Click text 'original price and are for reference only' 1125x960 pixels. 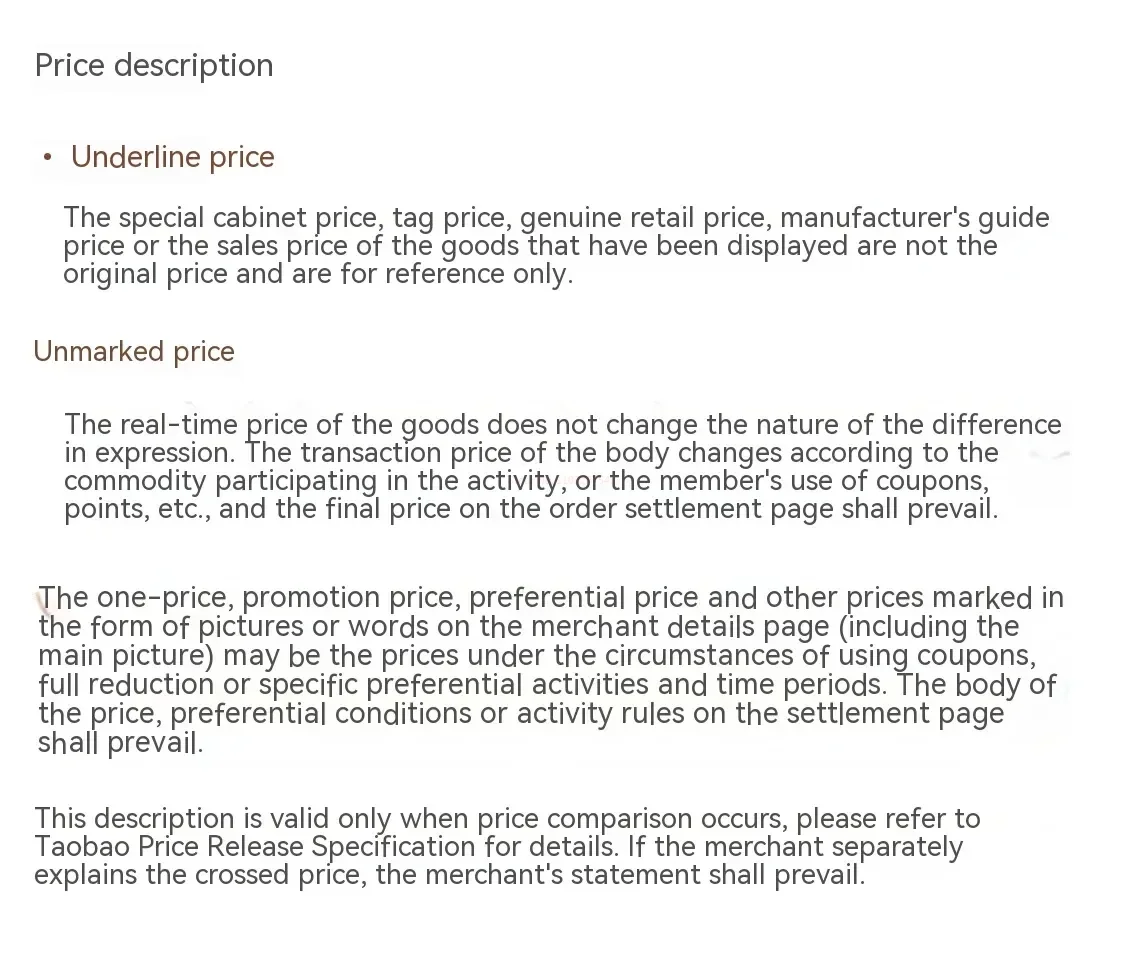[x=316, y=273]
